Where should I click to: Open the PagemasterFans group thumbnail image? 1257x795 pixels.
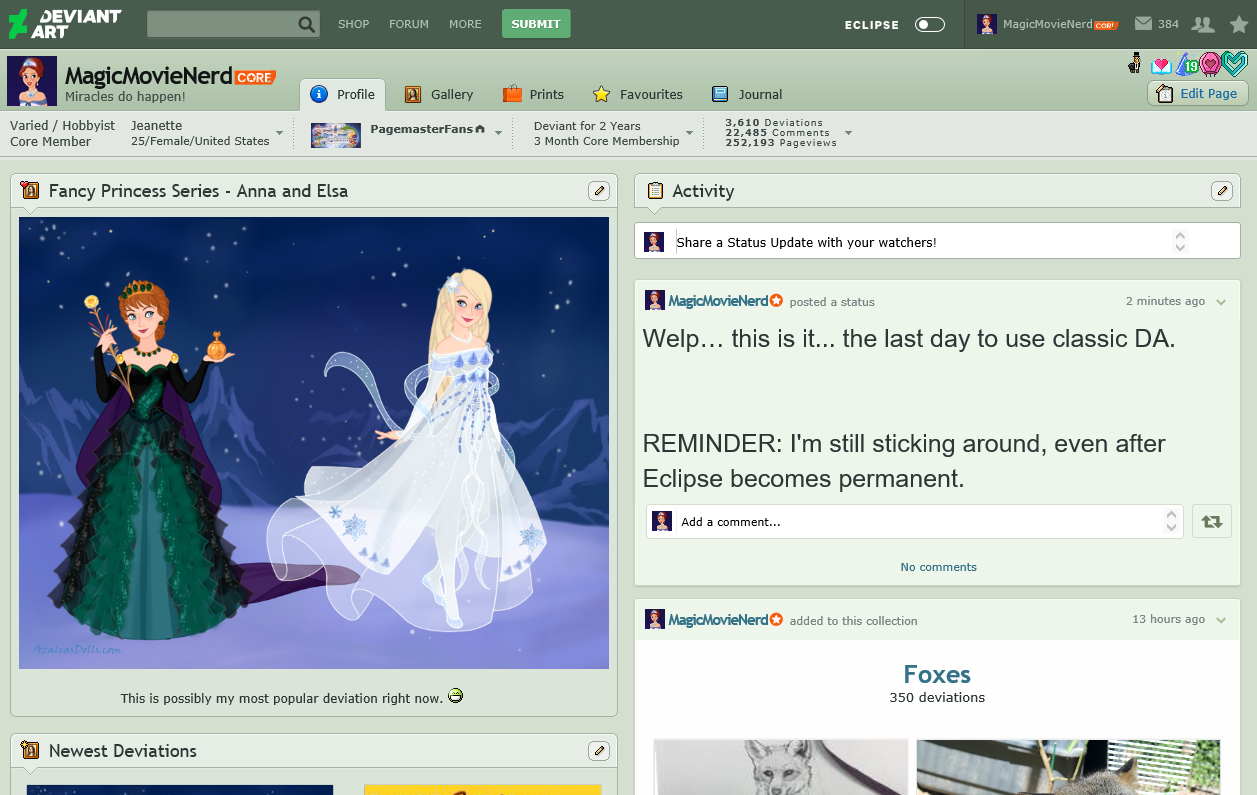click(x=336, y=135)
